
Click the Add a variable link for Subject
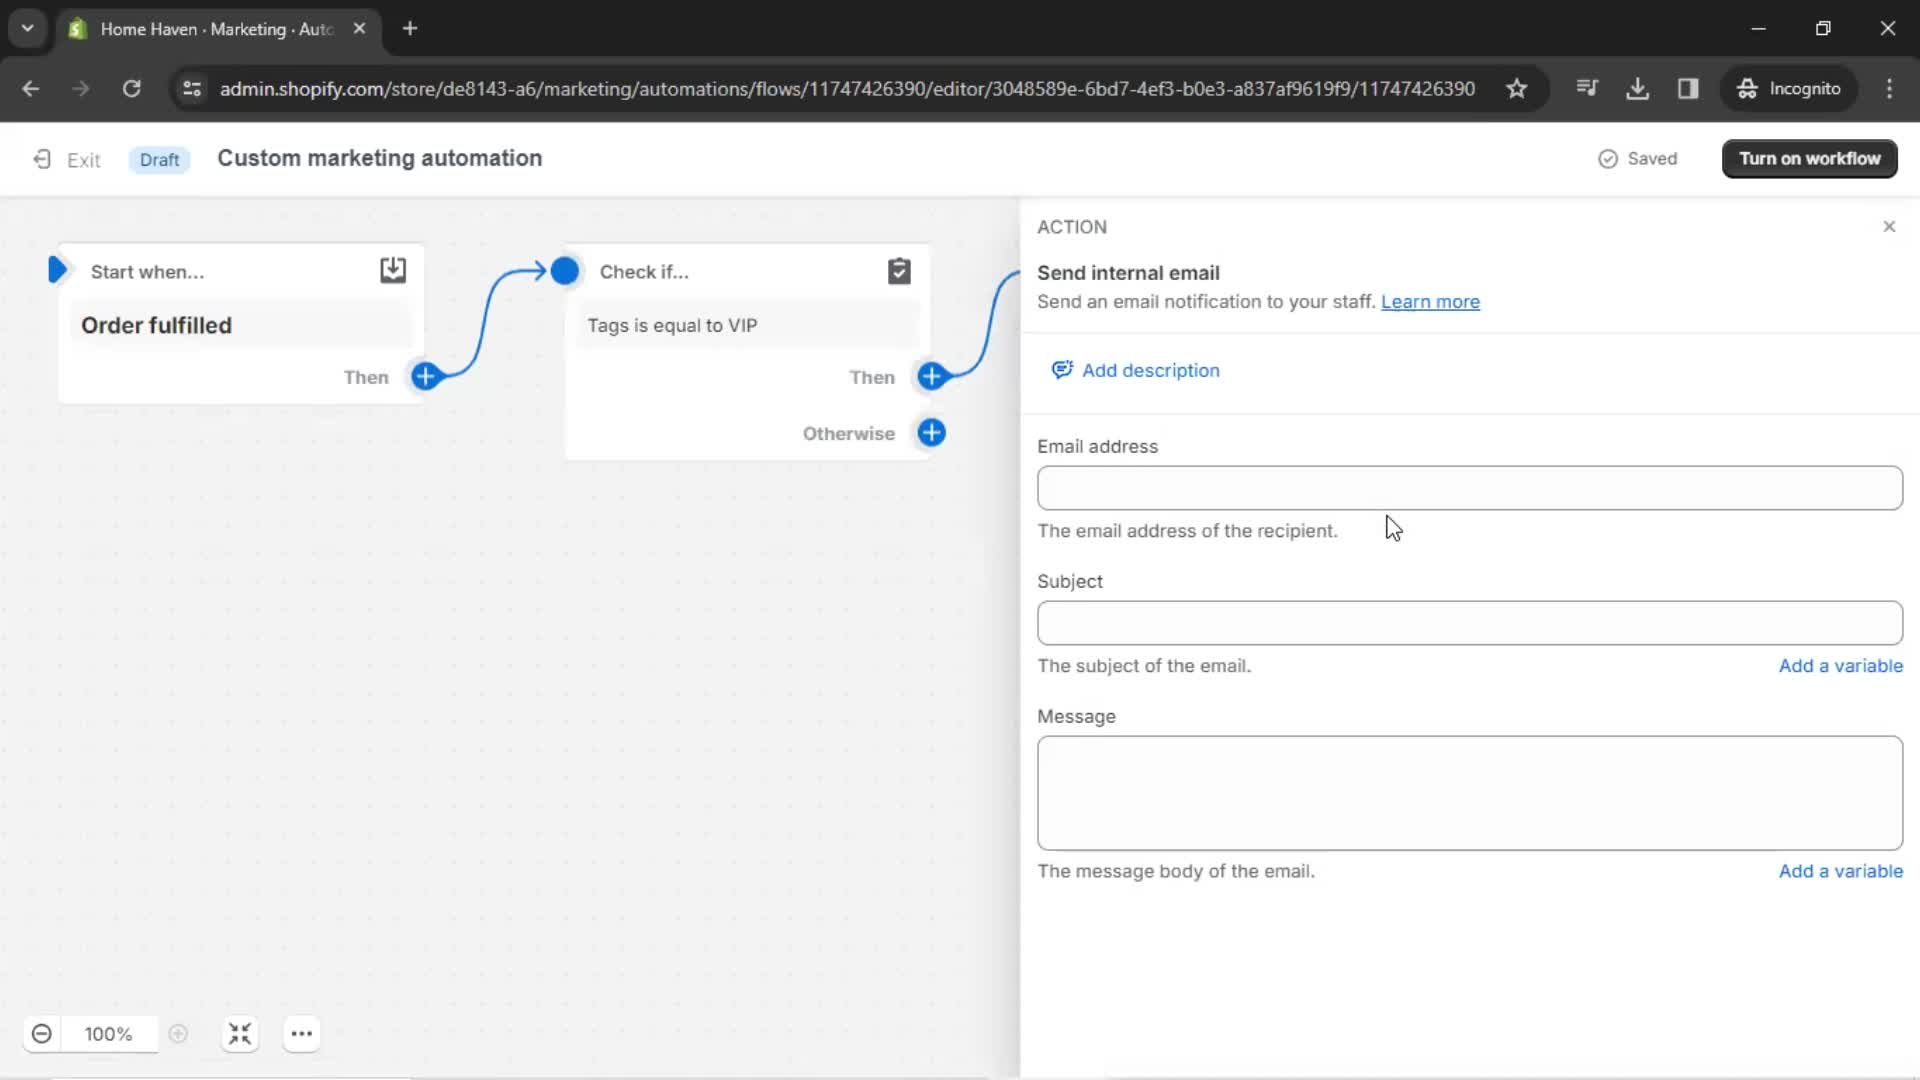(x=1841, y=666)
